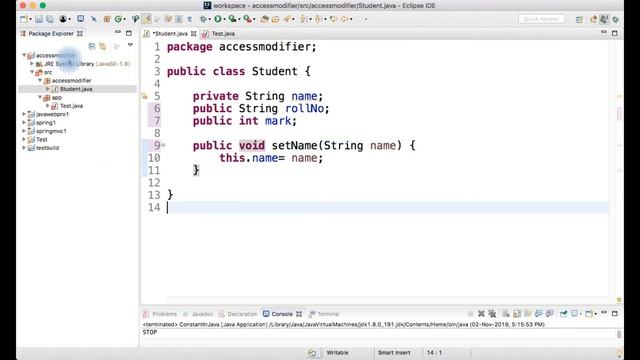640x360 pixels.
Task: Minimize the Package Explorer panel
Action: click(118, 32)
